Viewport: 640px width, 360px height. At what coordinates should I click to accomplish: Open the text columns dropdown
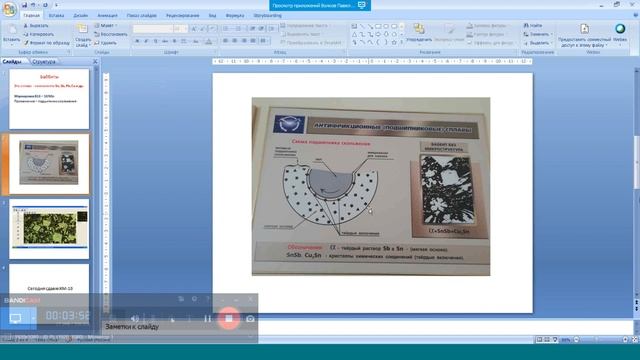point(264,41)
